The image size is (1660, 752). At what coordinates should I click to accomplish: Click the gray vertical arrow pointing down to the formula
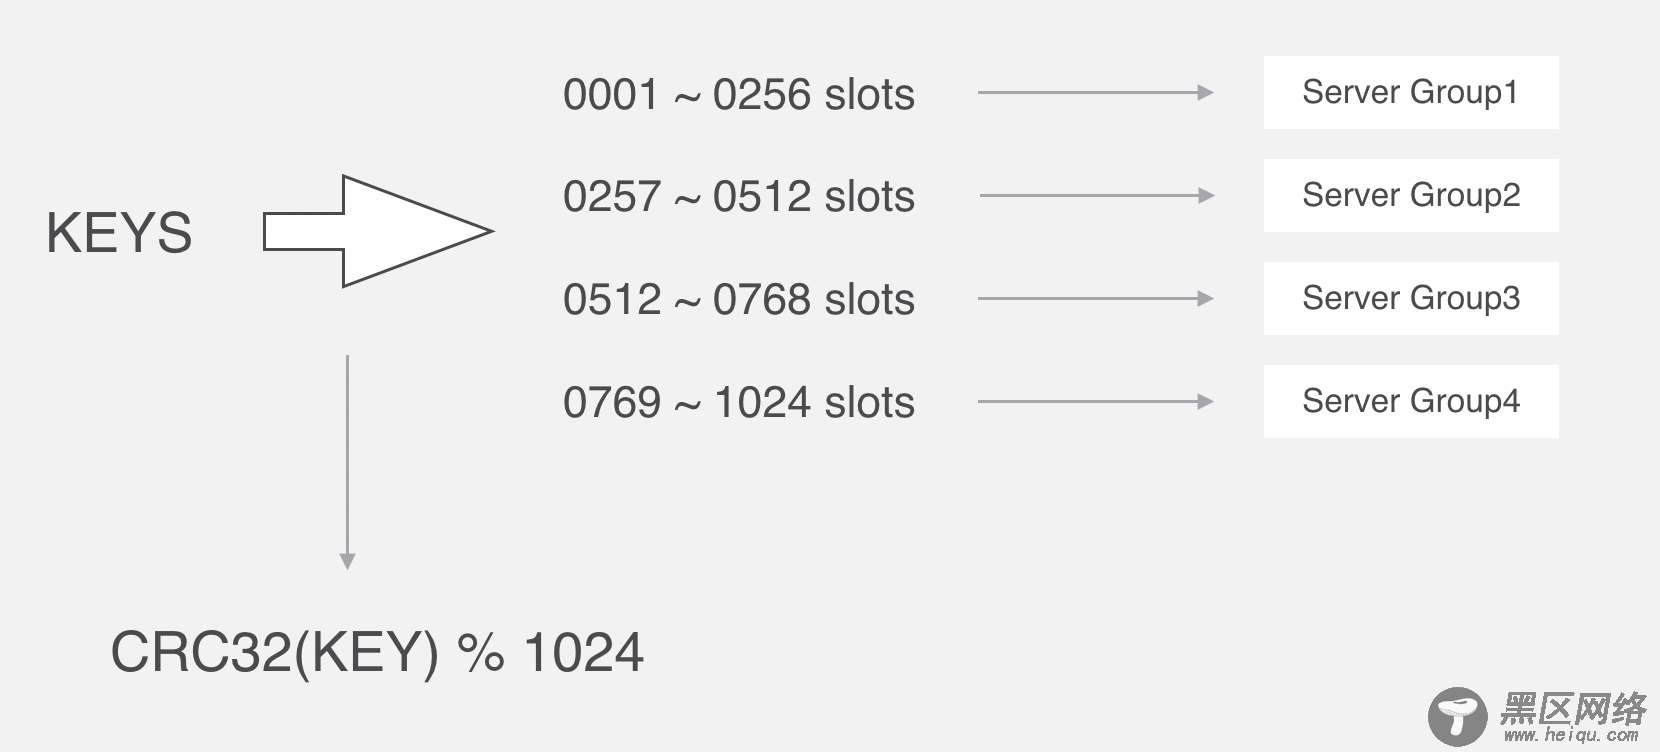347,462
